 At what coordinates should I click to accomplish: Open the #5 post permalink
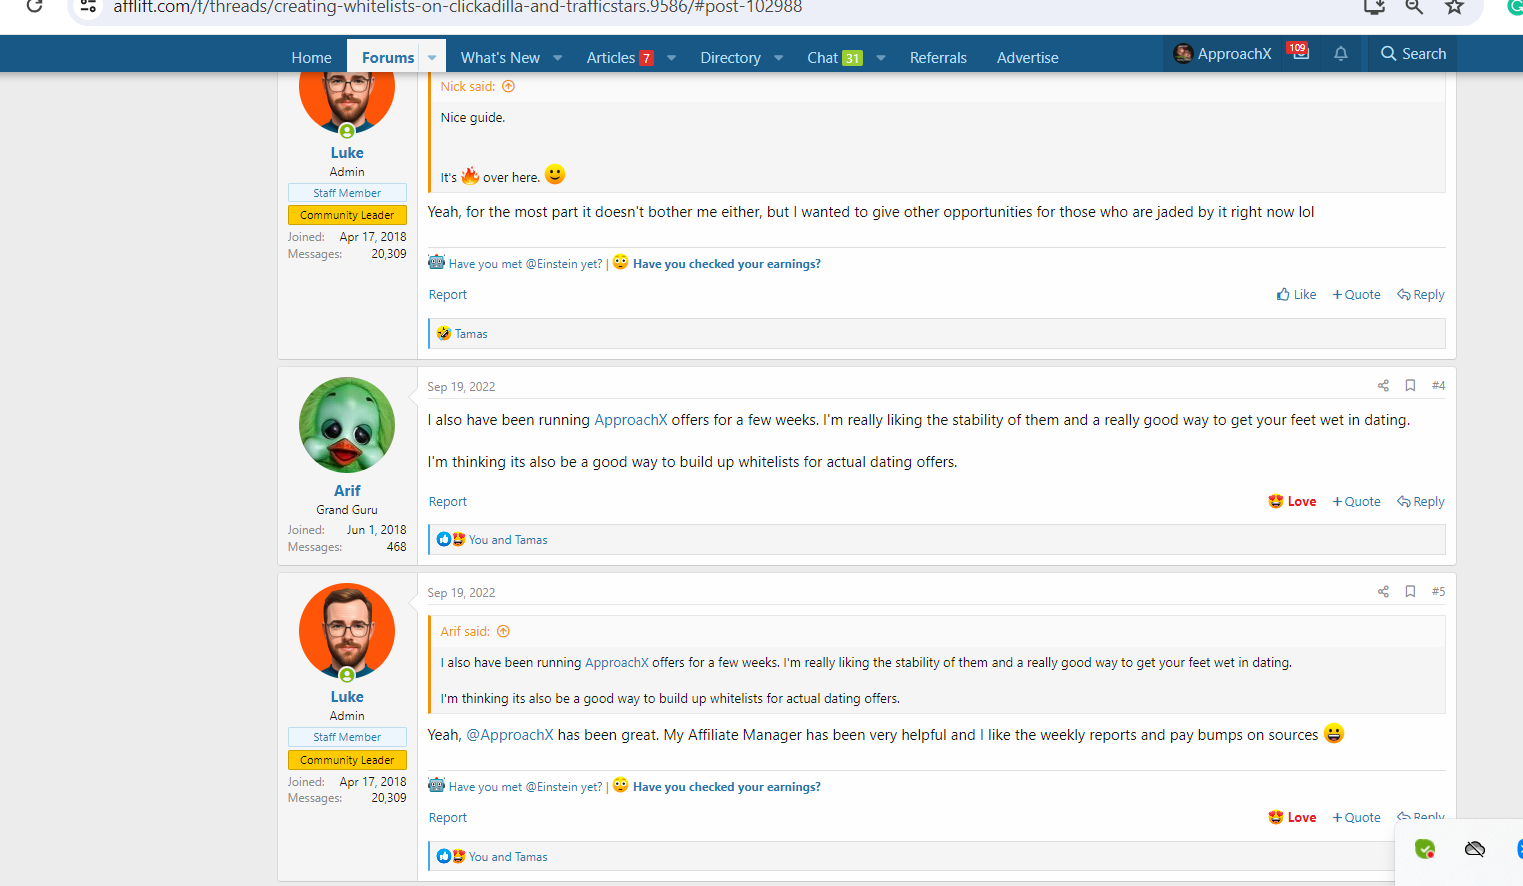click(1438, 592)
